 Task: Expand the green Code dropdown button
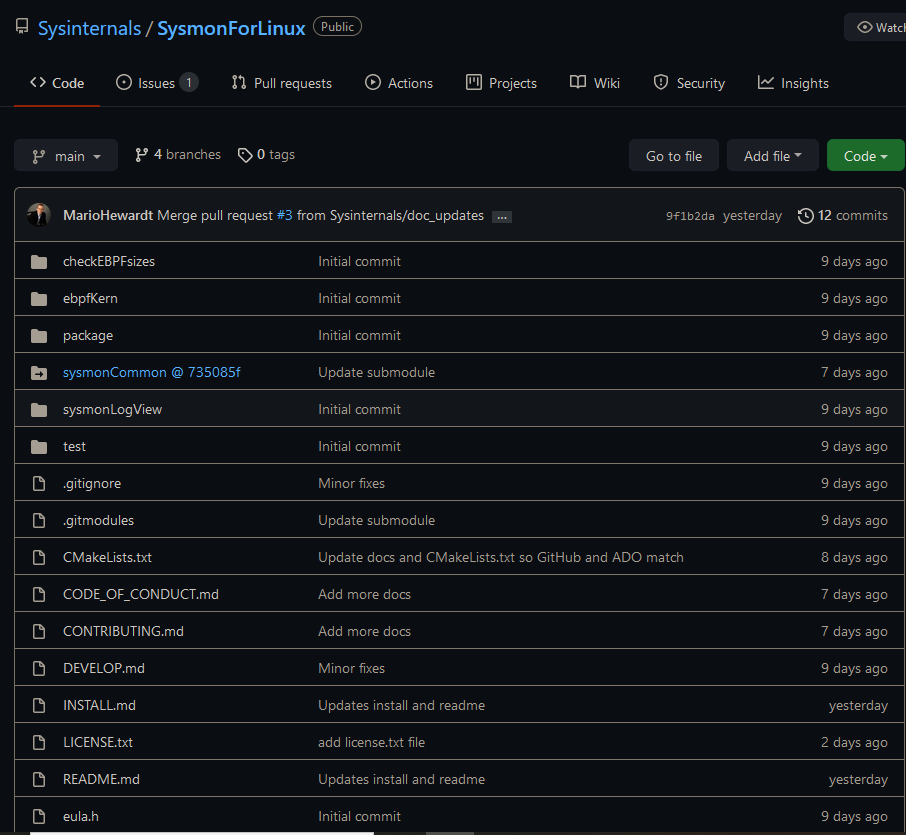[x=865, y=156]
